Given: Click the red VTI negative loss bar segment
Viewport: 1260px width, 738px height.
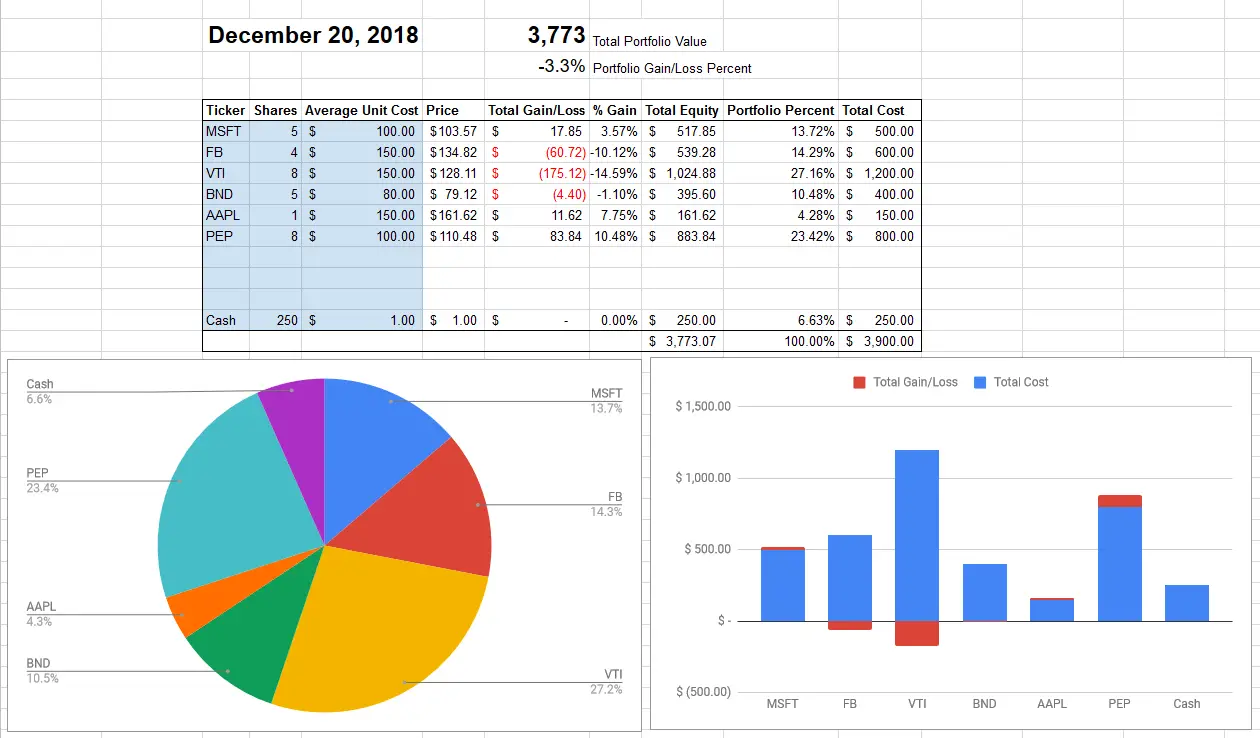Looking at the screenshot, I should click(917, 633).
